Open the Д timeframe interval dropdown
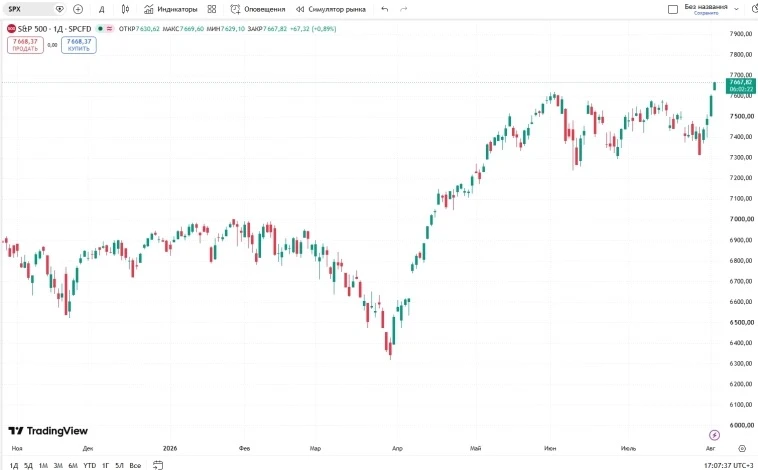The image size is (758, 470). tap(102, 9)
